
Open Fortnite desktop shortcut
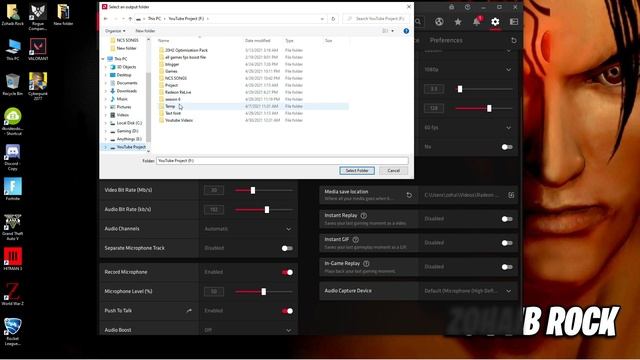coord(13,189)
